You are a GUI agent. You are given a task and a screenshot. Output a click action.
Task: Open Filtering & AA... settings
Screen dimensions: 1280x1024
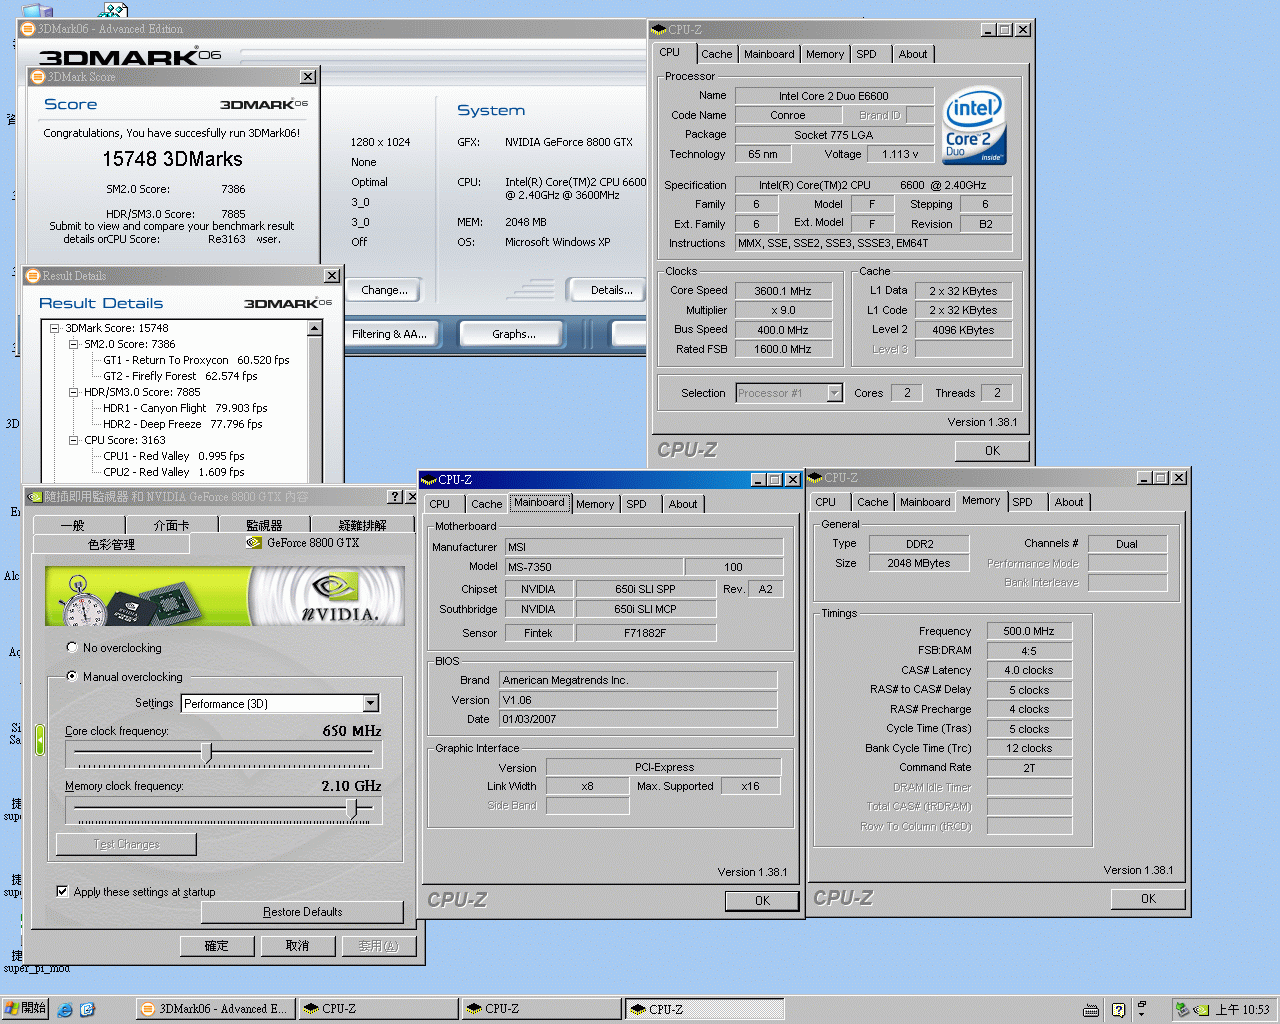(389, 334)
